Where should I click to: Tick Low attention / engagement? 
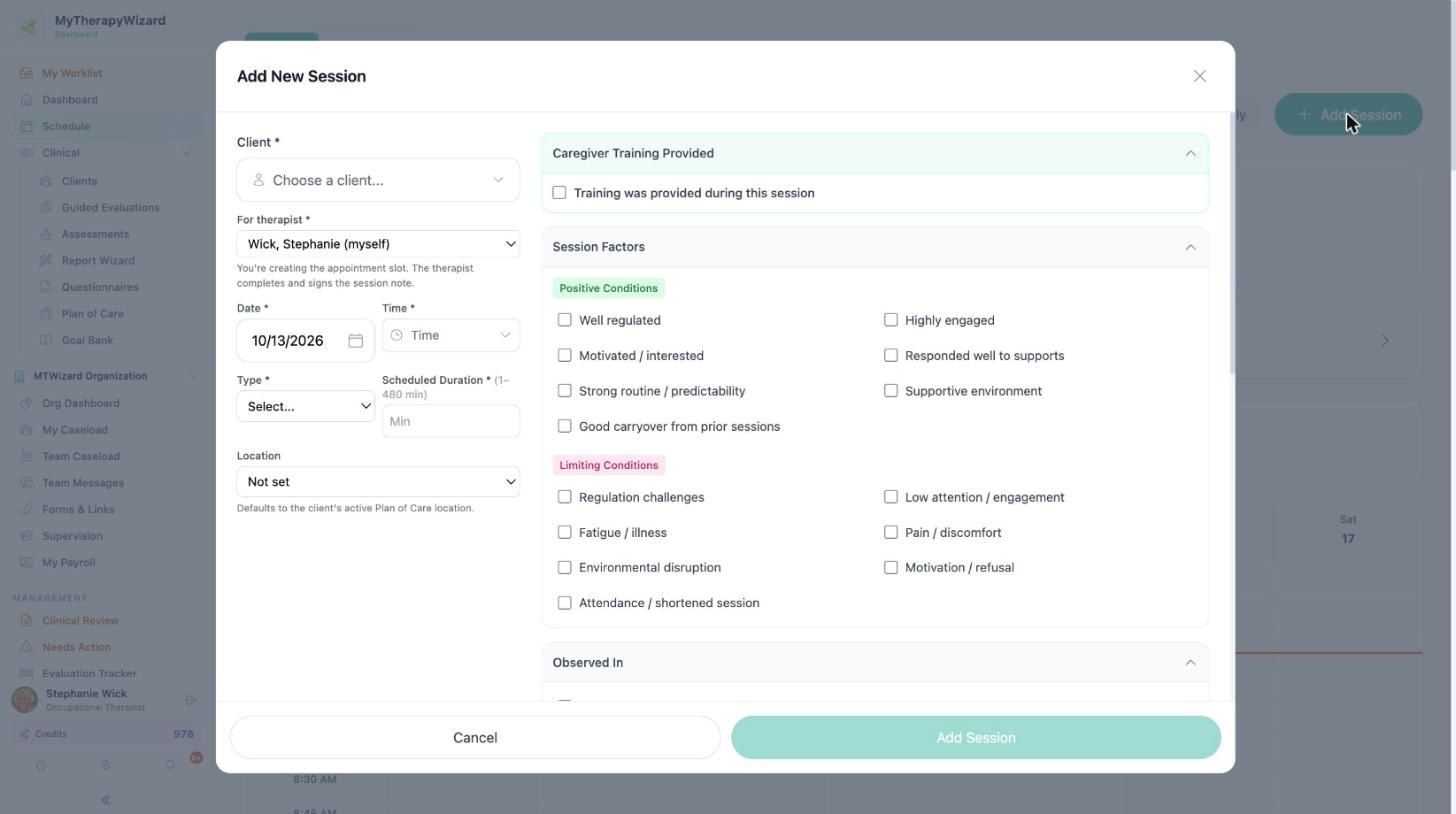(891, 497)
